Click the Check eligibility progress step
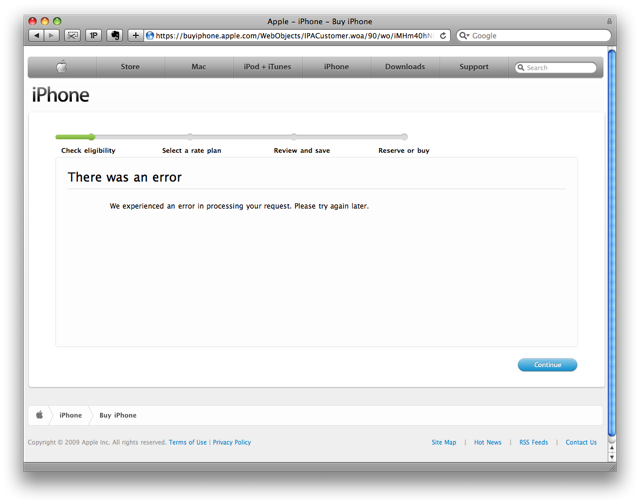Screen dimensions: 640x504 click(88, 151)
